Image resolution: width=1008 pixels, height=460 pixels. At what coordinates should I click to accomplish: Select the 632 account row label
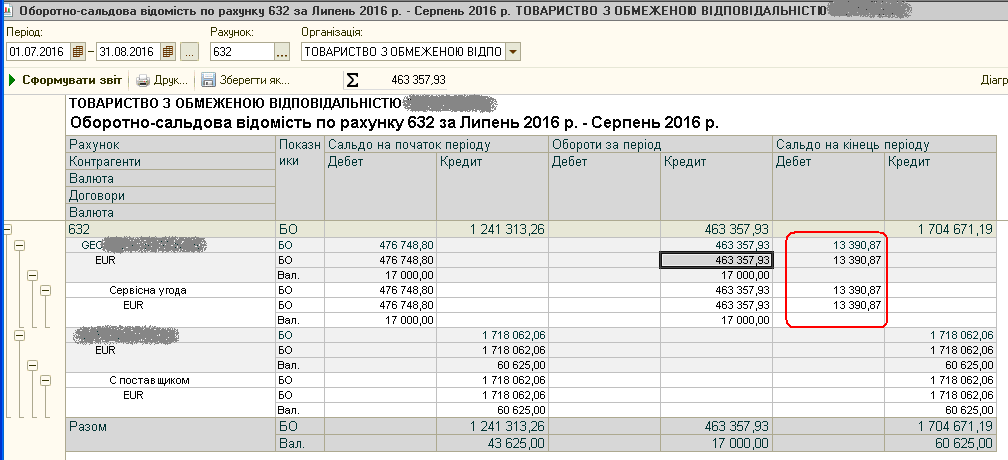[170, 229]
